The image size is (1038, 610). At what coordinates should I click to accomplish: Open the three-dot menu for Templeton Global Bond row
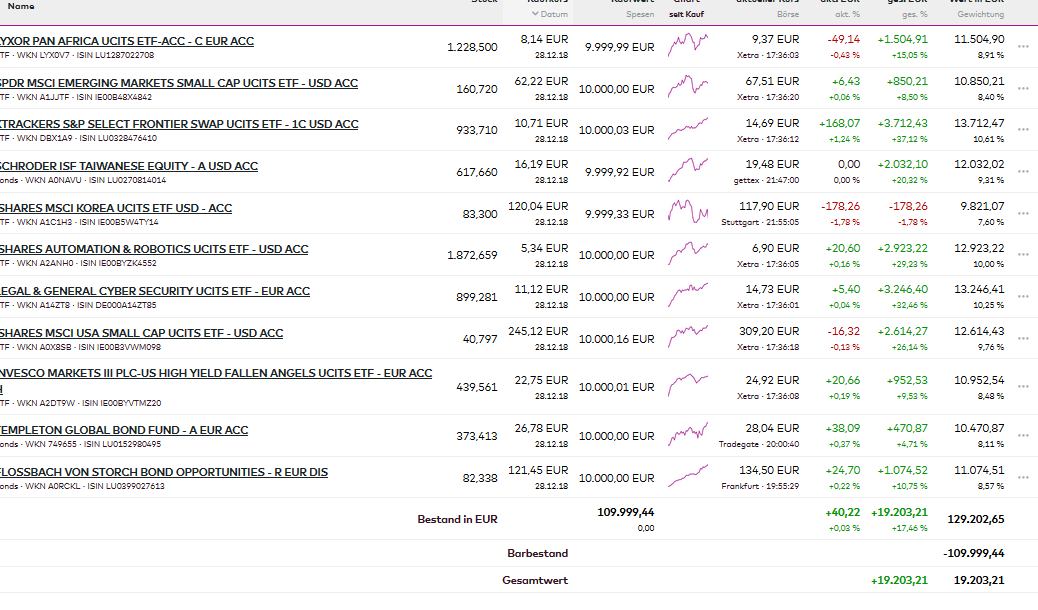(x=1023, y=436)
